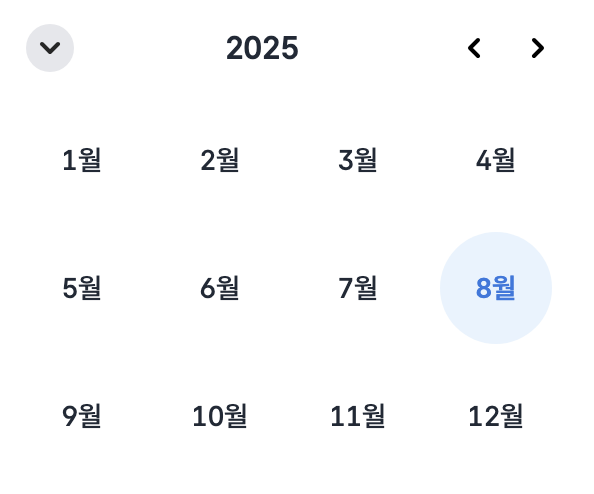594x494 pixels.
Task: Pick 11월 in the grid
Action: pyautogui.click(x=358, y=416)
